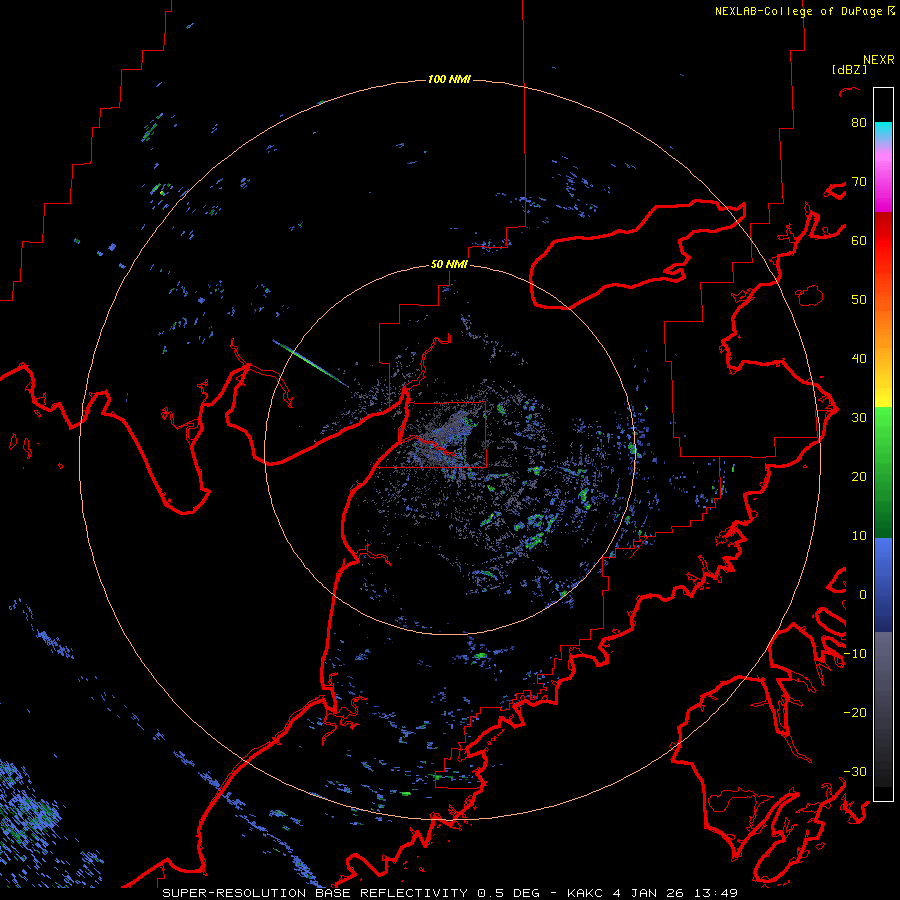Image resolution: width=900 pixels, height=900 pixels.
Task: Click the "NEXR" label above the scale
Action: pos(879,60)
